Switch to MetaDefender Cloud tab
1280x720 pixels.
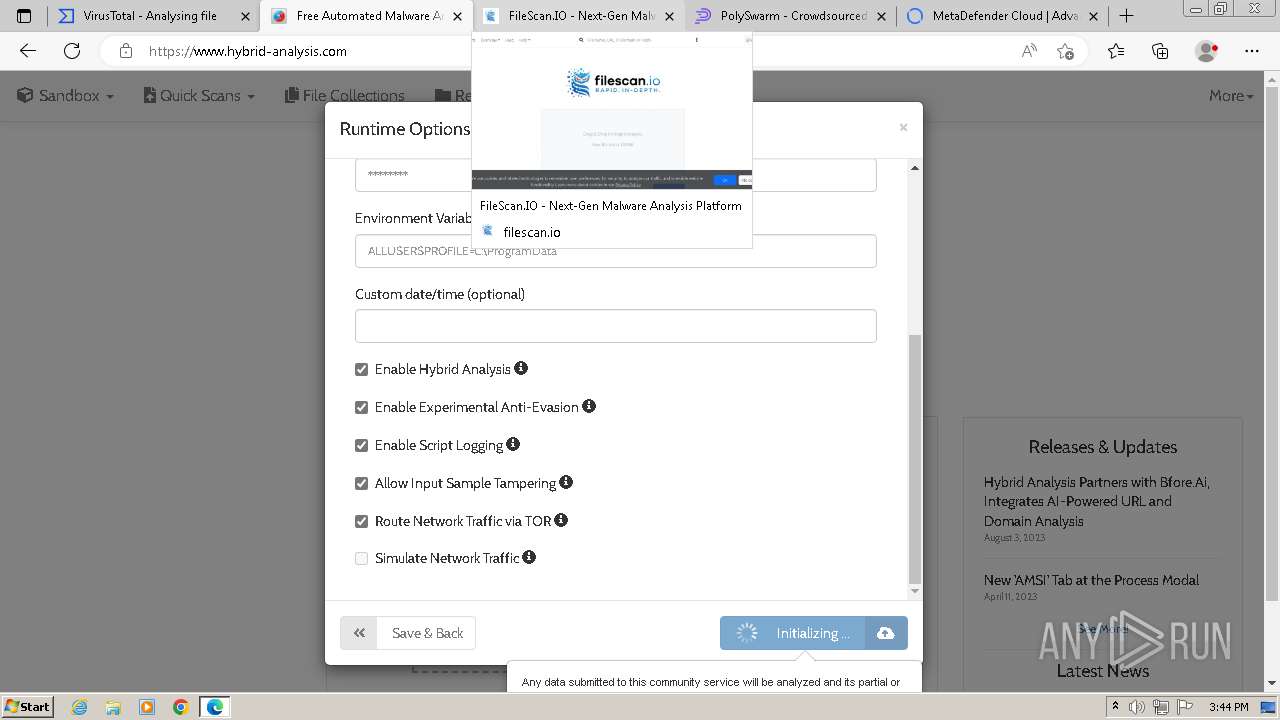pyautogui.click(x=1002, y=16)
